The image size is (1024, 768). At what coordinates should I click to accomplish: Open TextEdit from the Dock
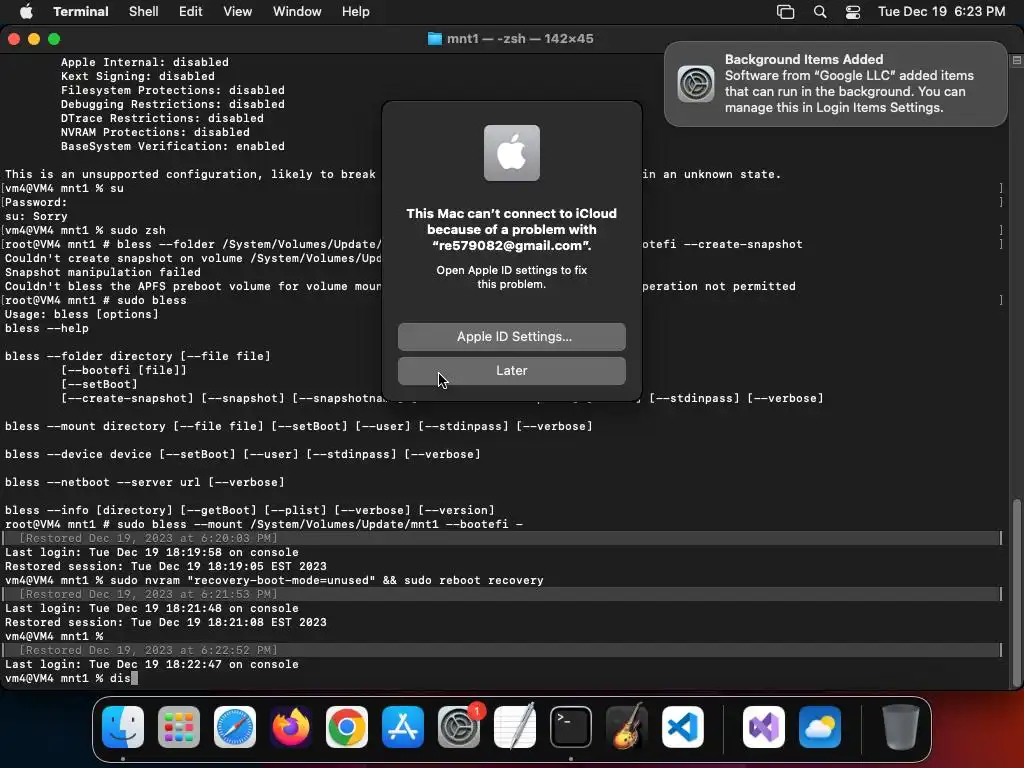point(515,727)
